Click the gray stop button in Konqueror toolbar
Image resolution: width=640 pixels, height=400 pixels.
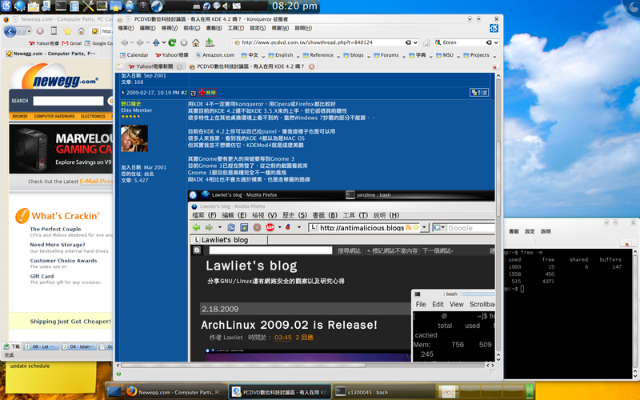[184, 42]
